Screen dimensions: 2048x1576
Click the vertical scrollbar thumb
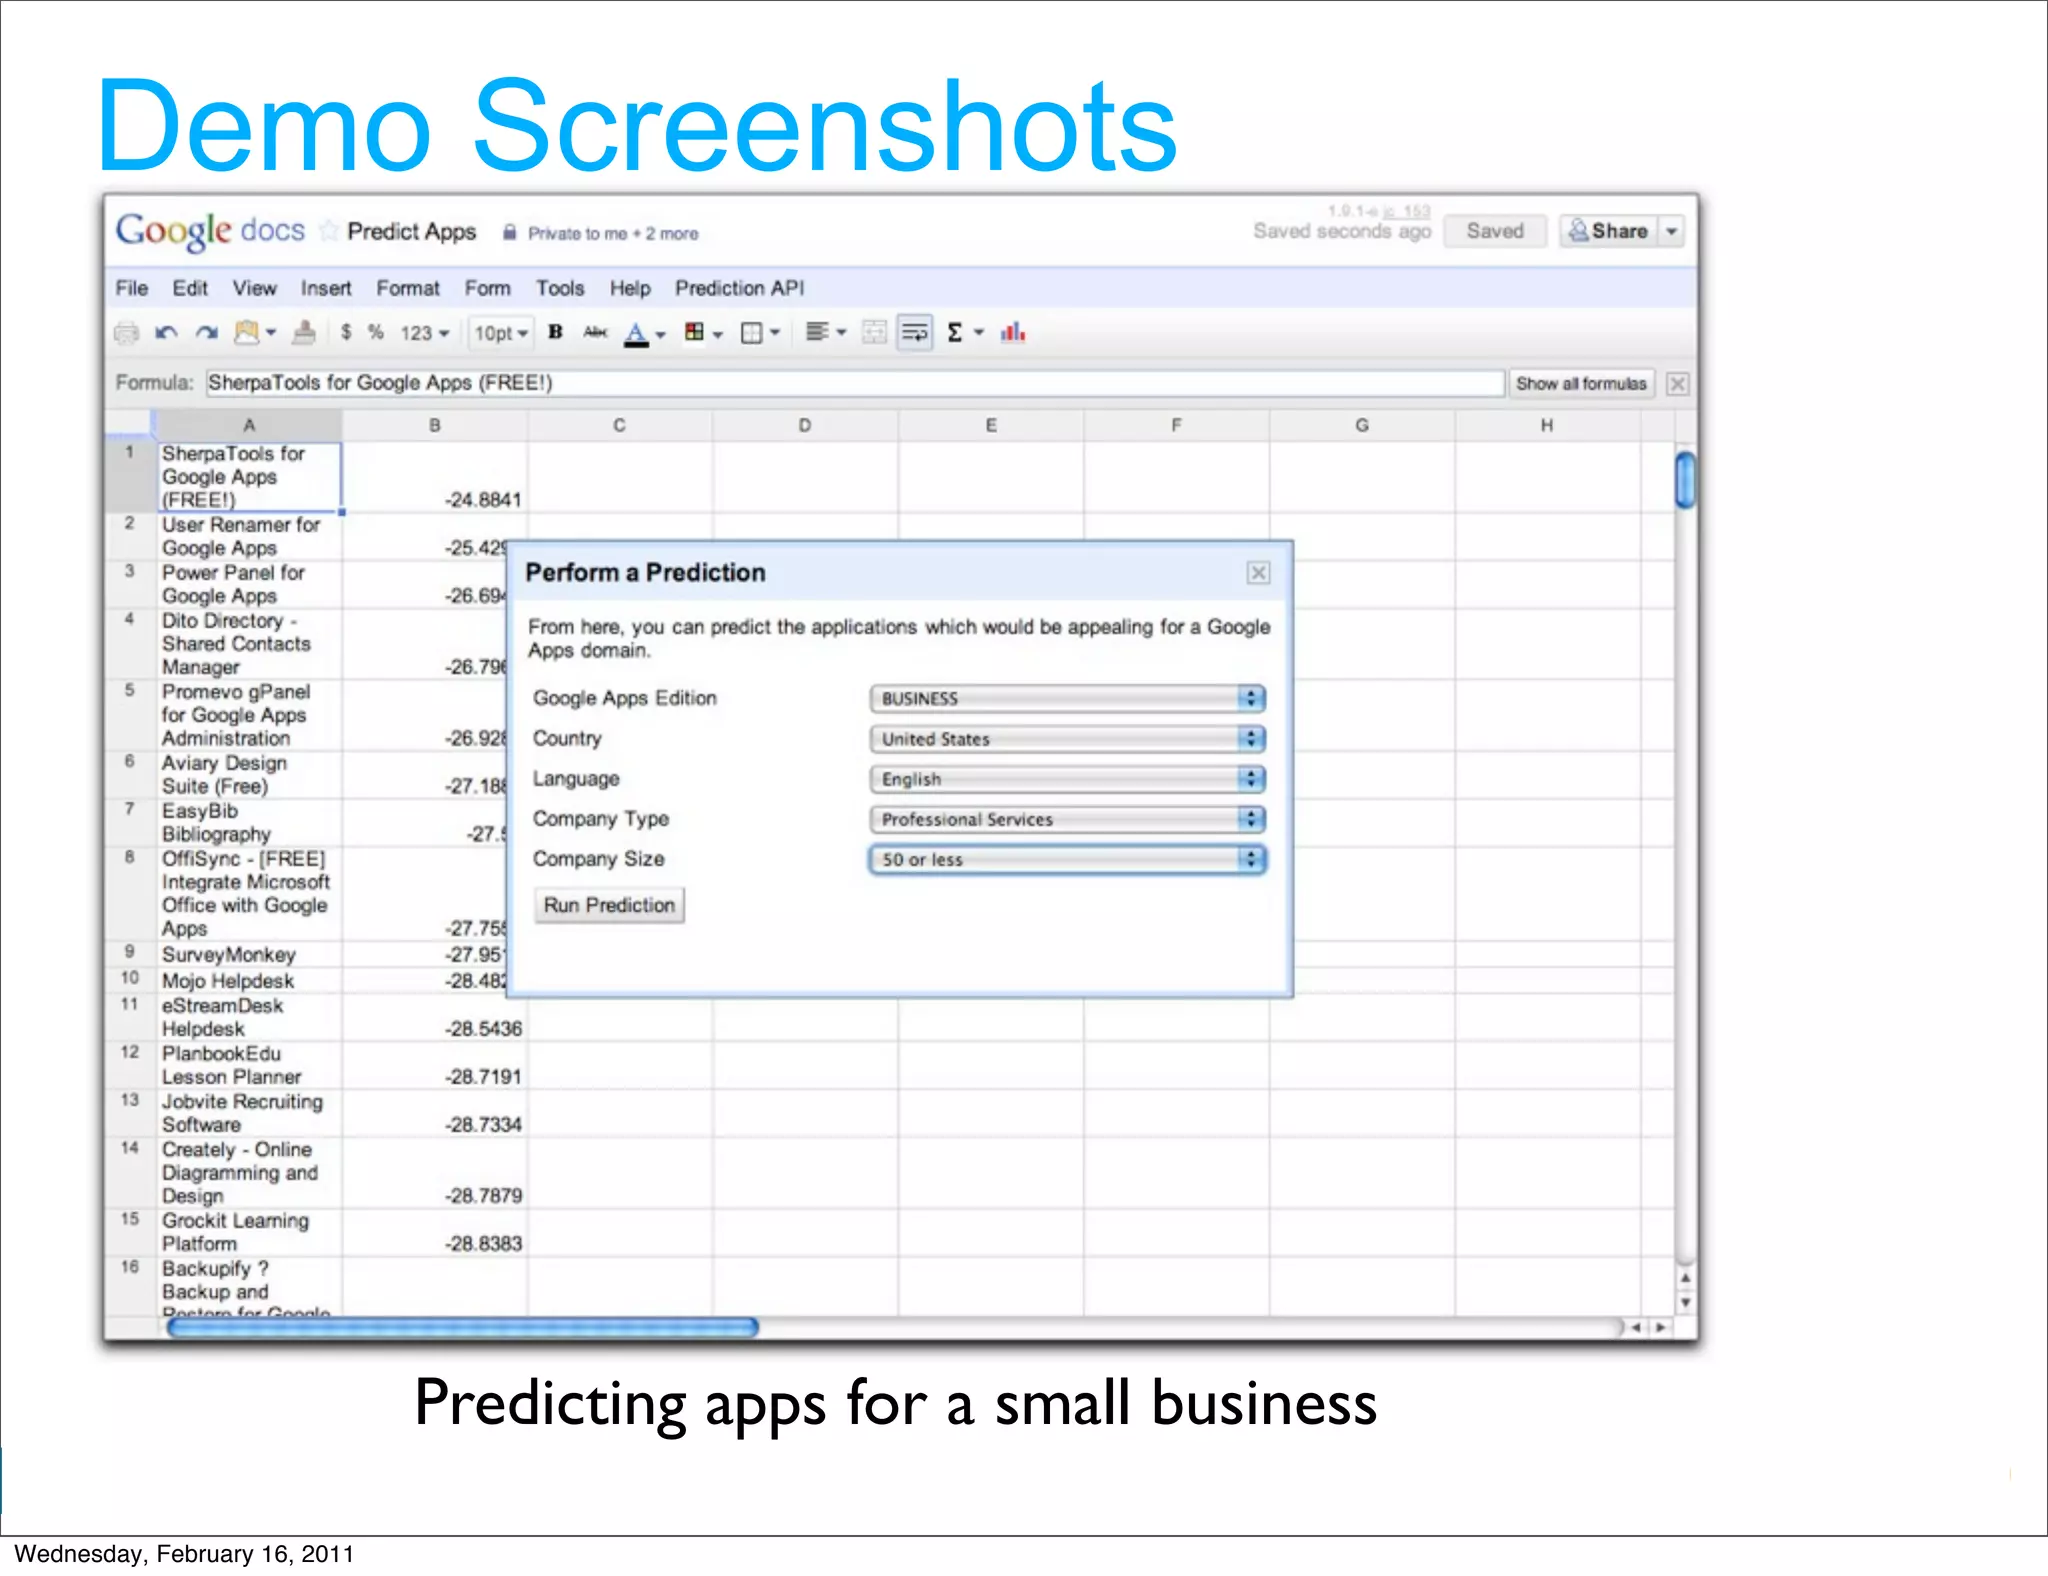click(x=1685, y=480)
